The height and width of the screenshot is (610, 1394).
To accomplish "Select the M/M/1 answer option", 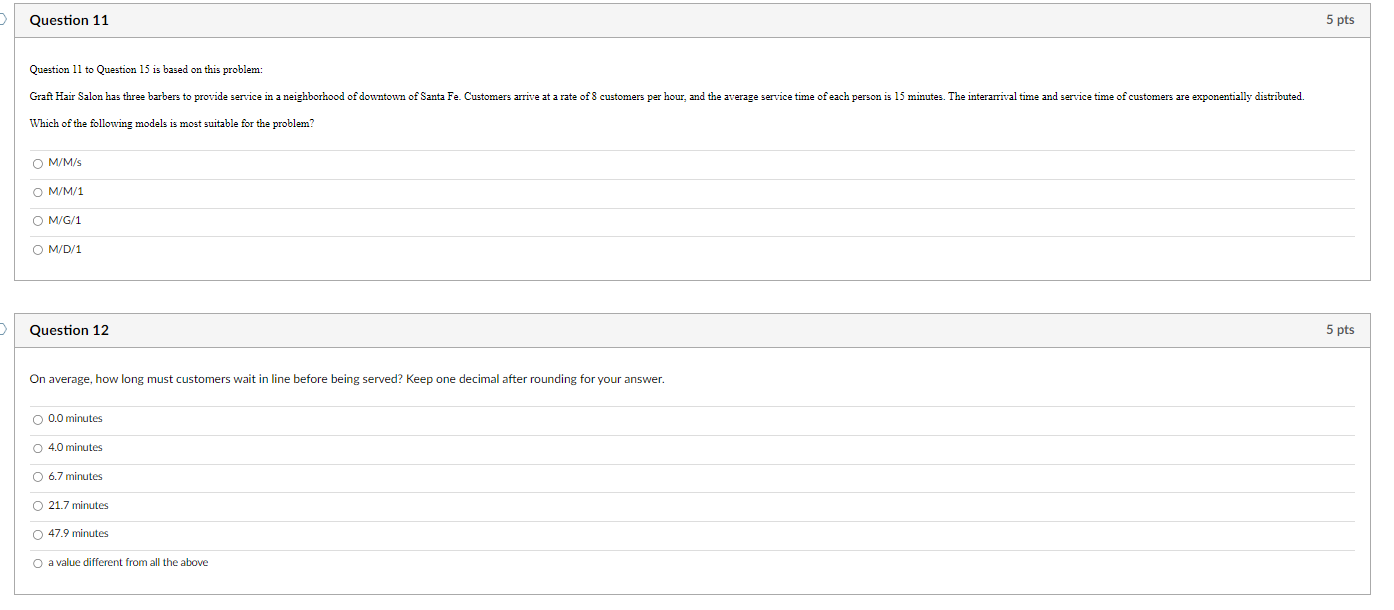I will pyautogui.click(x=38, y=192).
